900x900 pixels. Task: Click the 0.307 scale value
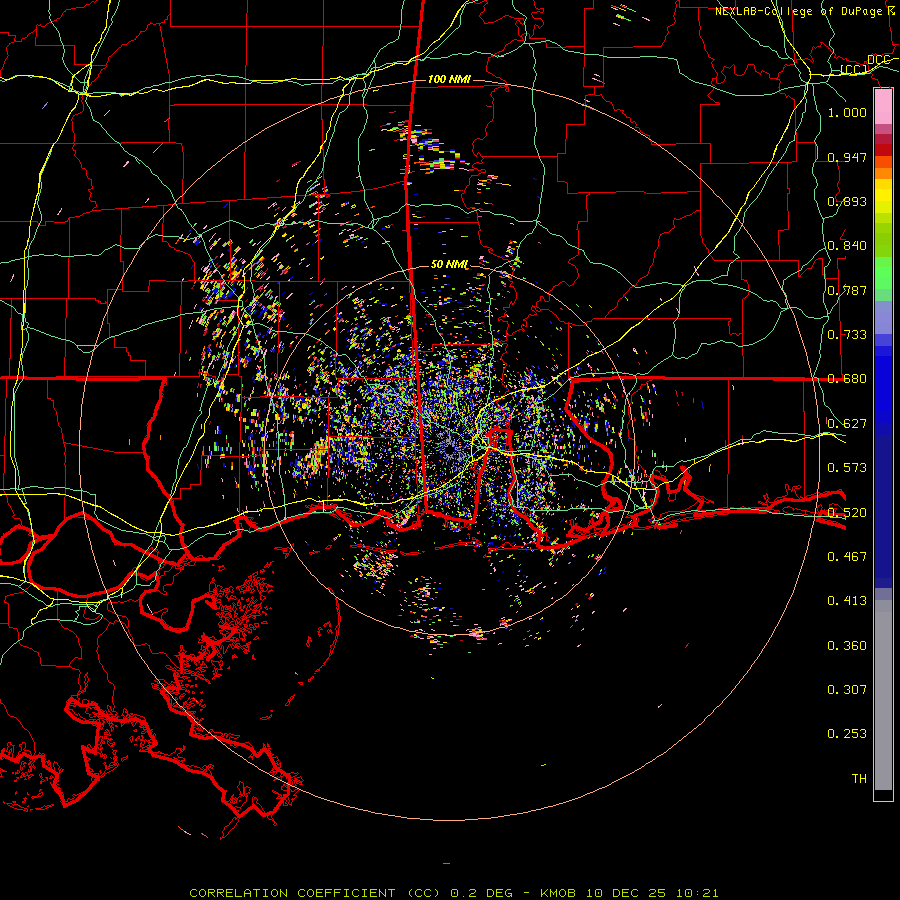pos(847,690)
